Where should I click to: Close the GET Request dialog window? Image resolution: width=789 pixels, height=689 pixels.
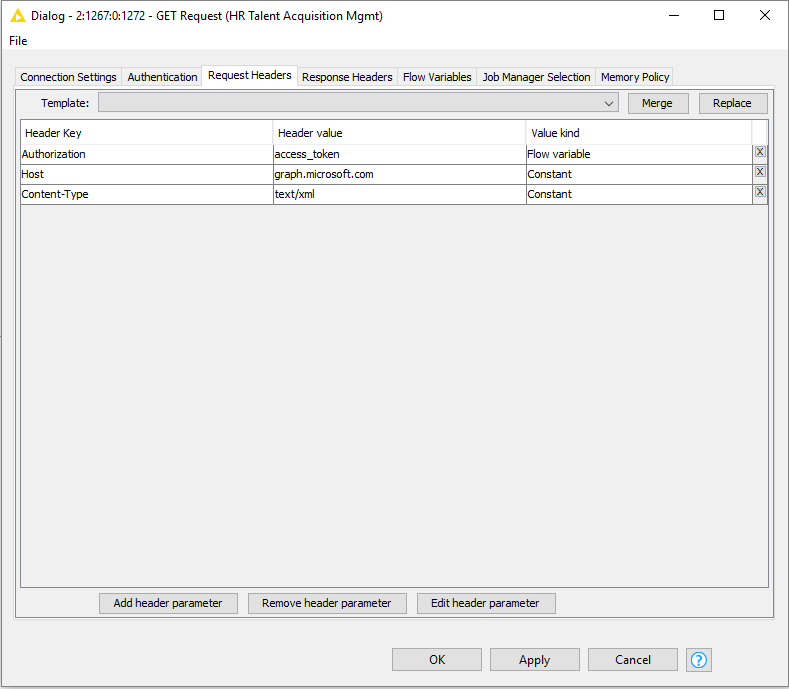click(765, 16)
